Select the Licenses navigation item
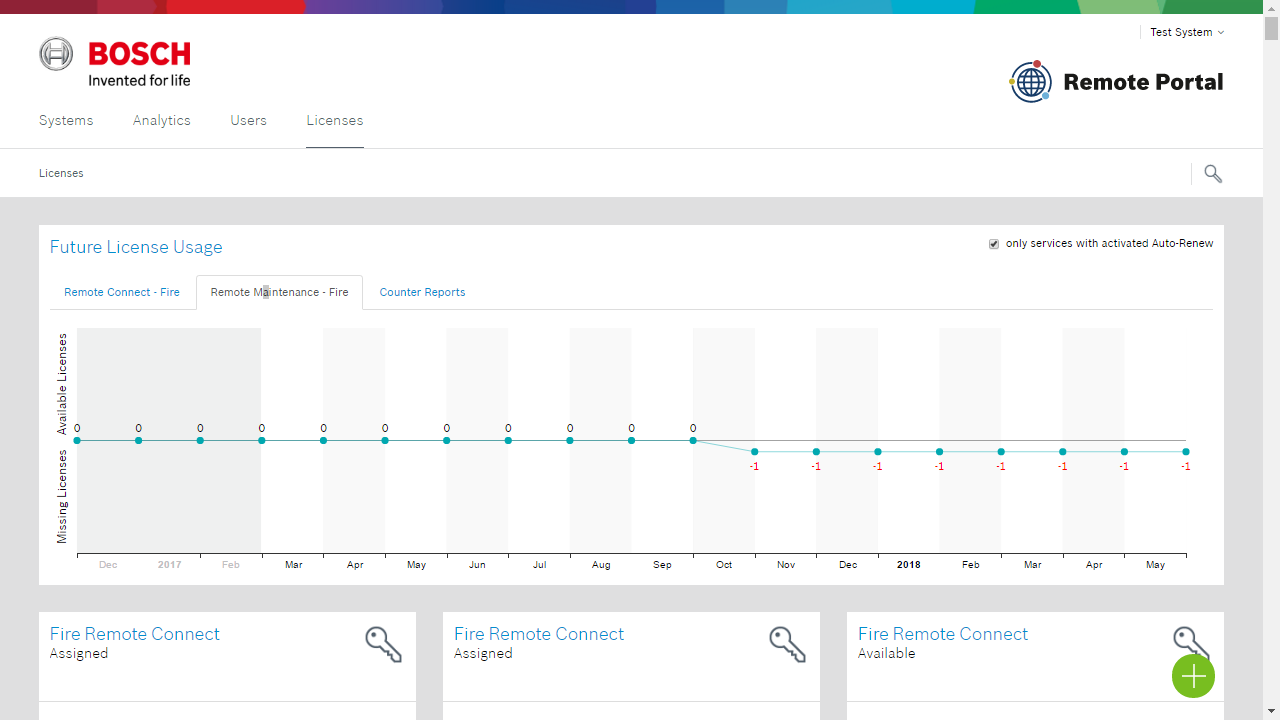 [x=335, y=120]
